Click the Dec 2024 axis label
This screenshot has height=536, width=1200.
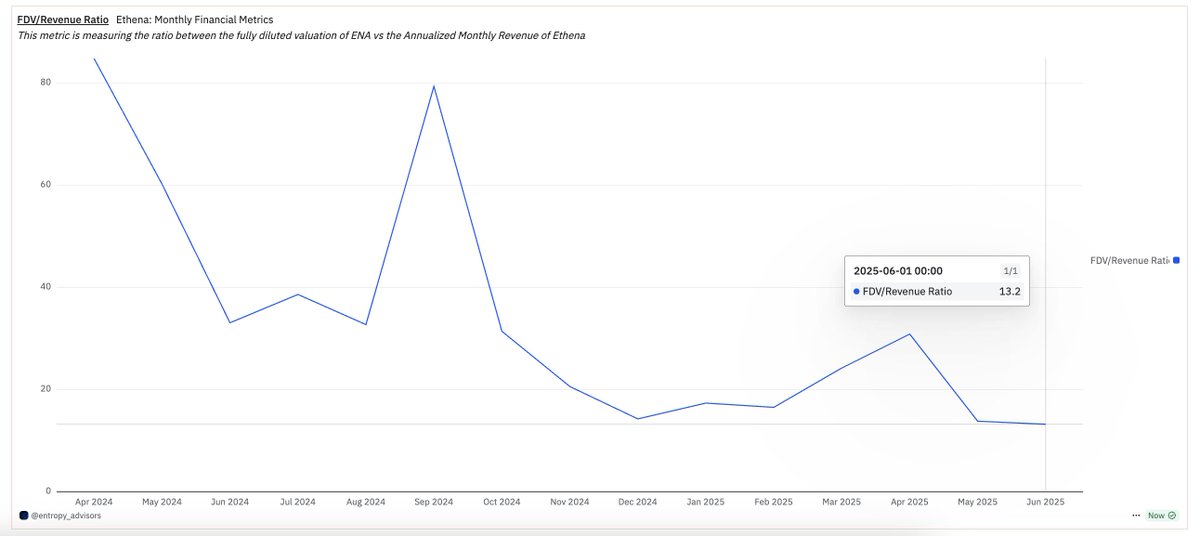click(x=638, y=502)
